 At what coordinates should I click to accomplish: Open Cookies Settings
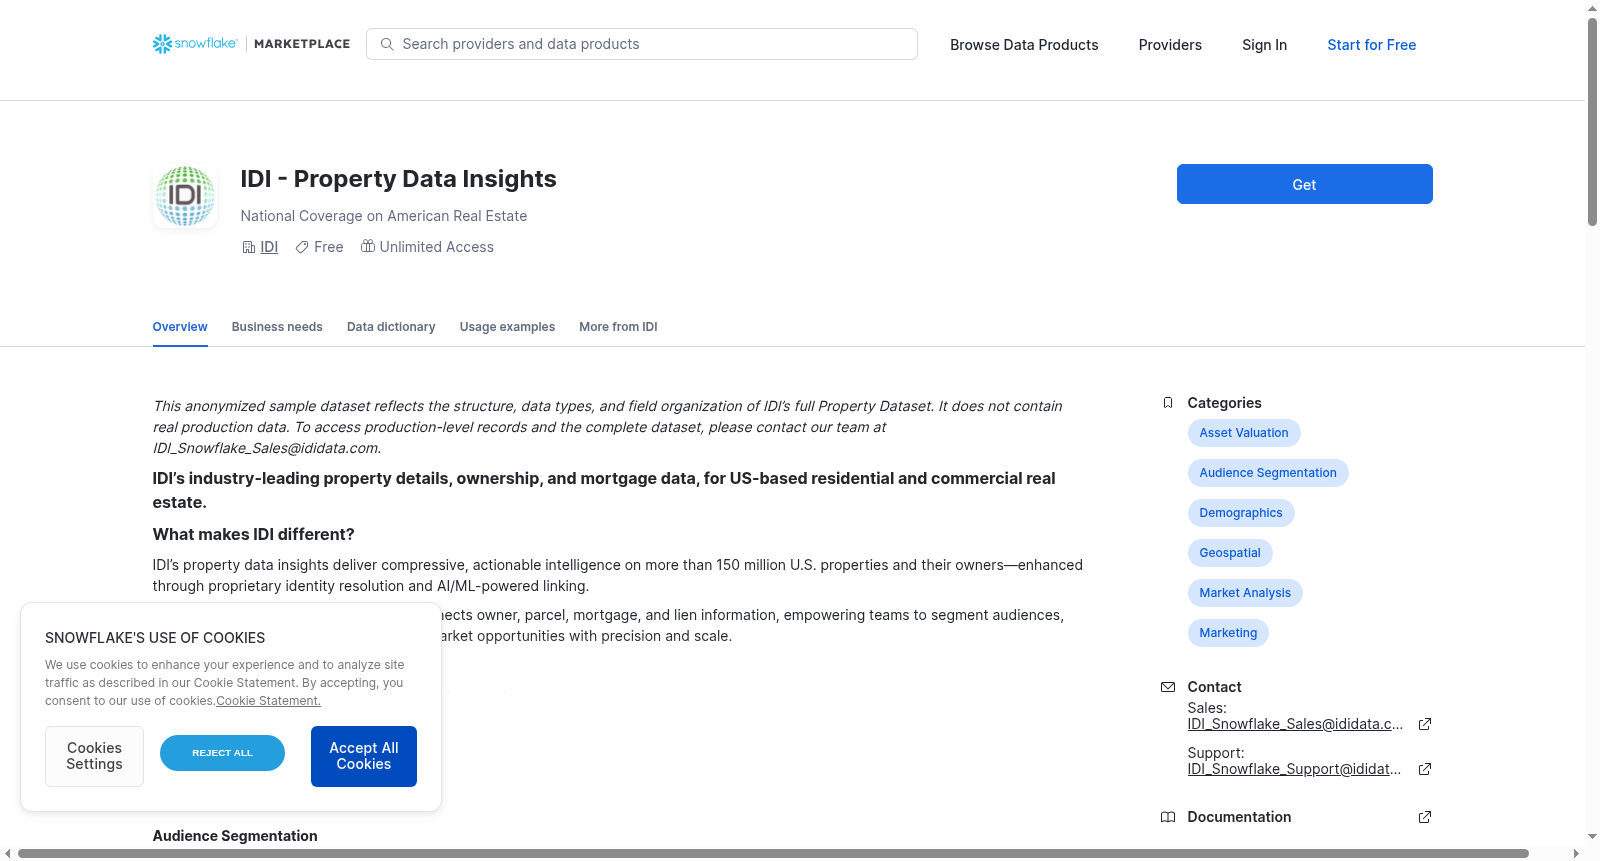pos(94,756)
